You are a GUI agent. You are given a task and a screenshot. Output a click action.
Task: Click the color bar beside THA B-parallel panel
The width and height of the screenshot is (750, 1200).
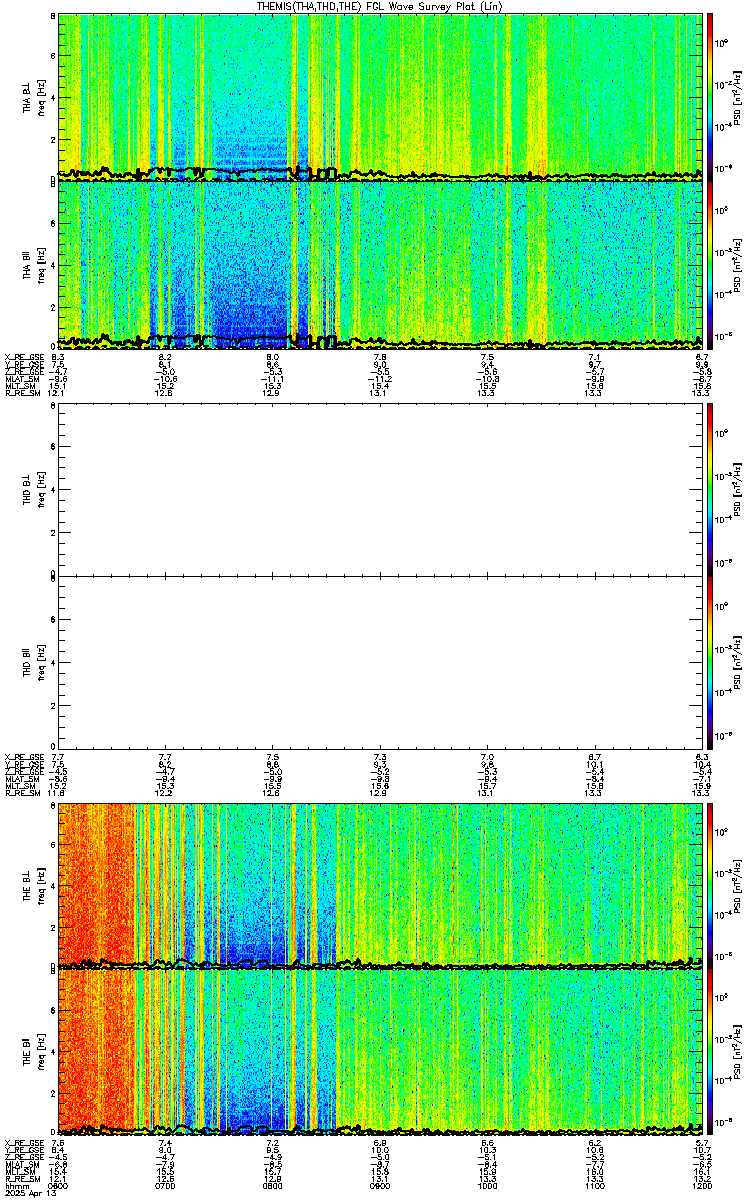tap(710, 264)
